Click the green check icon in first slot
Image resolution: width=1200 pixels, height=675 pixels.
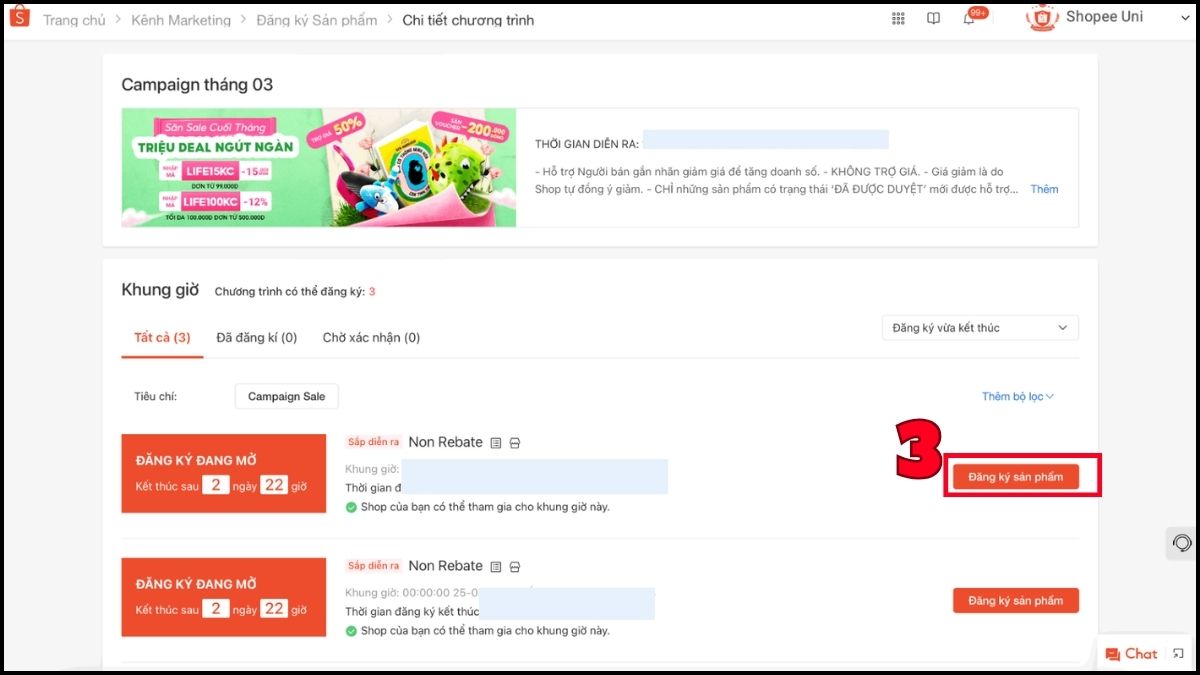[351, 507]
